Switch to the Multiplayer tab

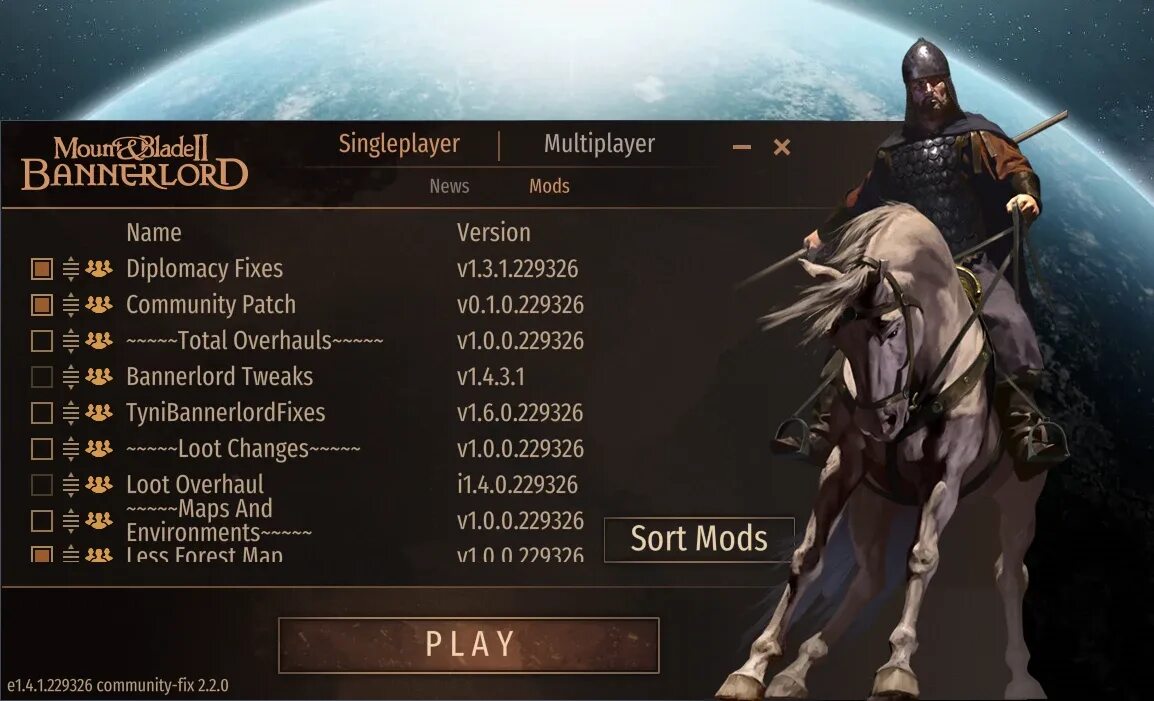(x=599, y=144)
